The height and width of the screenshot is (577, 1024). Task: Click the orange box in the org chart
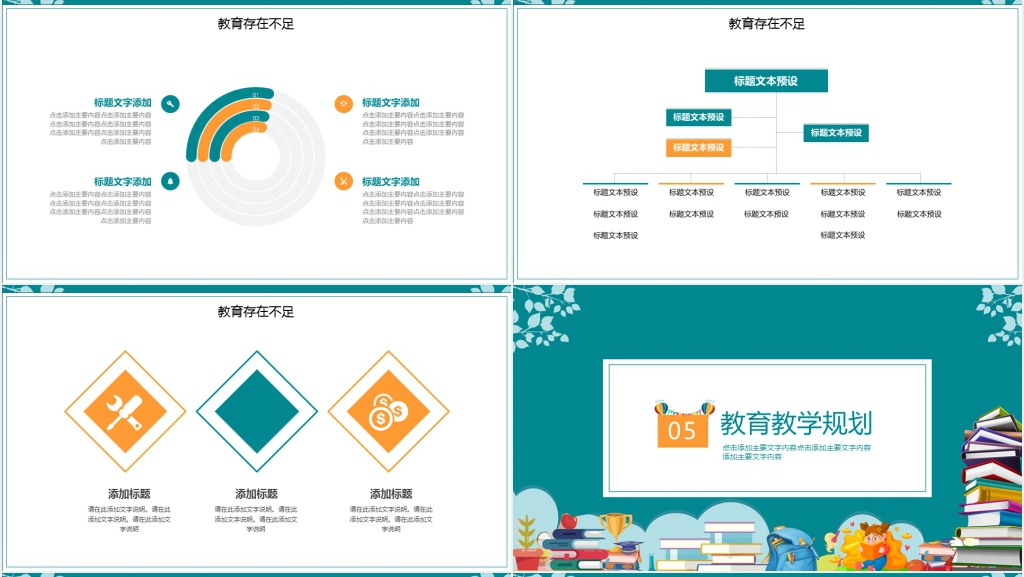pos(699,148)
